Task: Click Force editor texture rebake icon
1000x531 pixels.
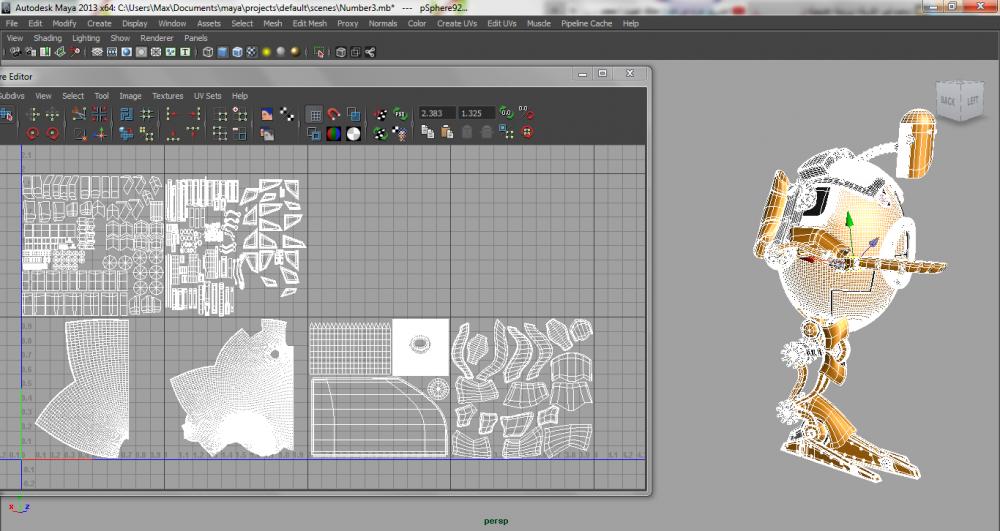Action: (x=381, y=133)
